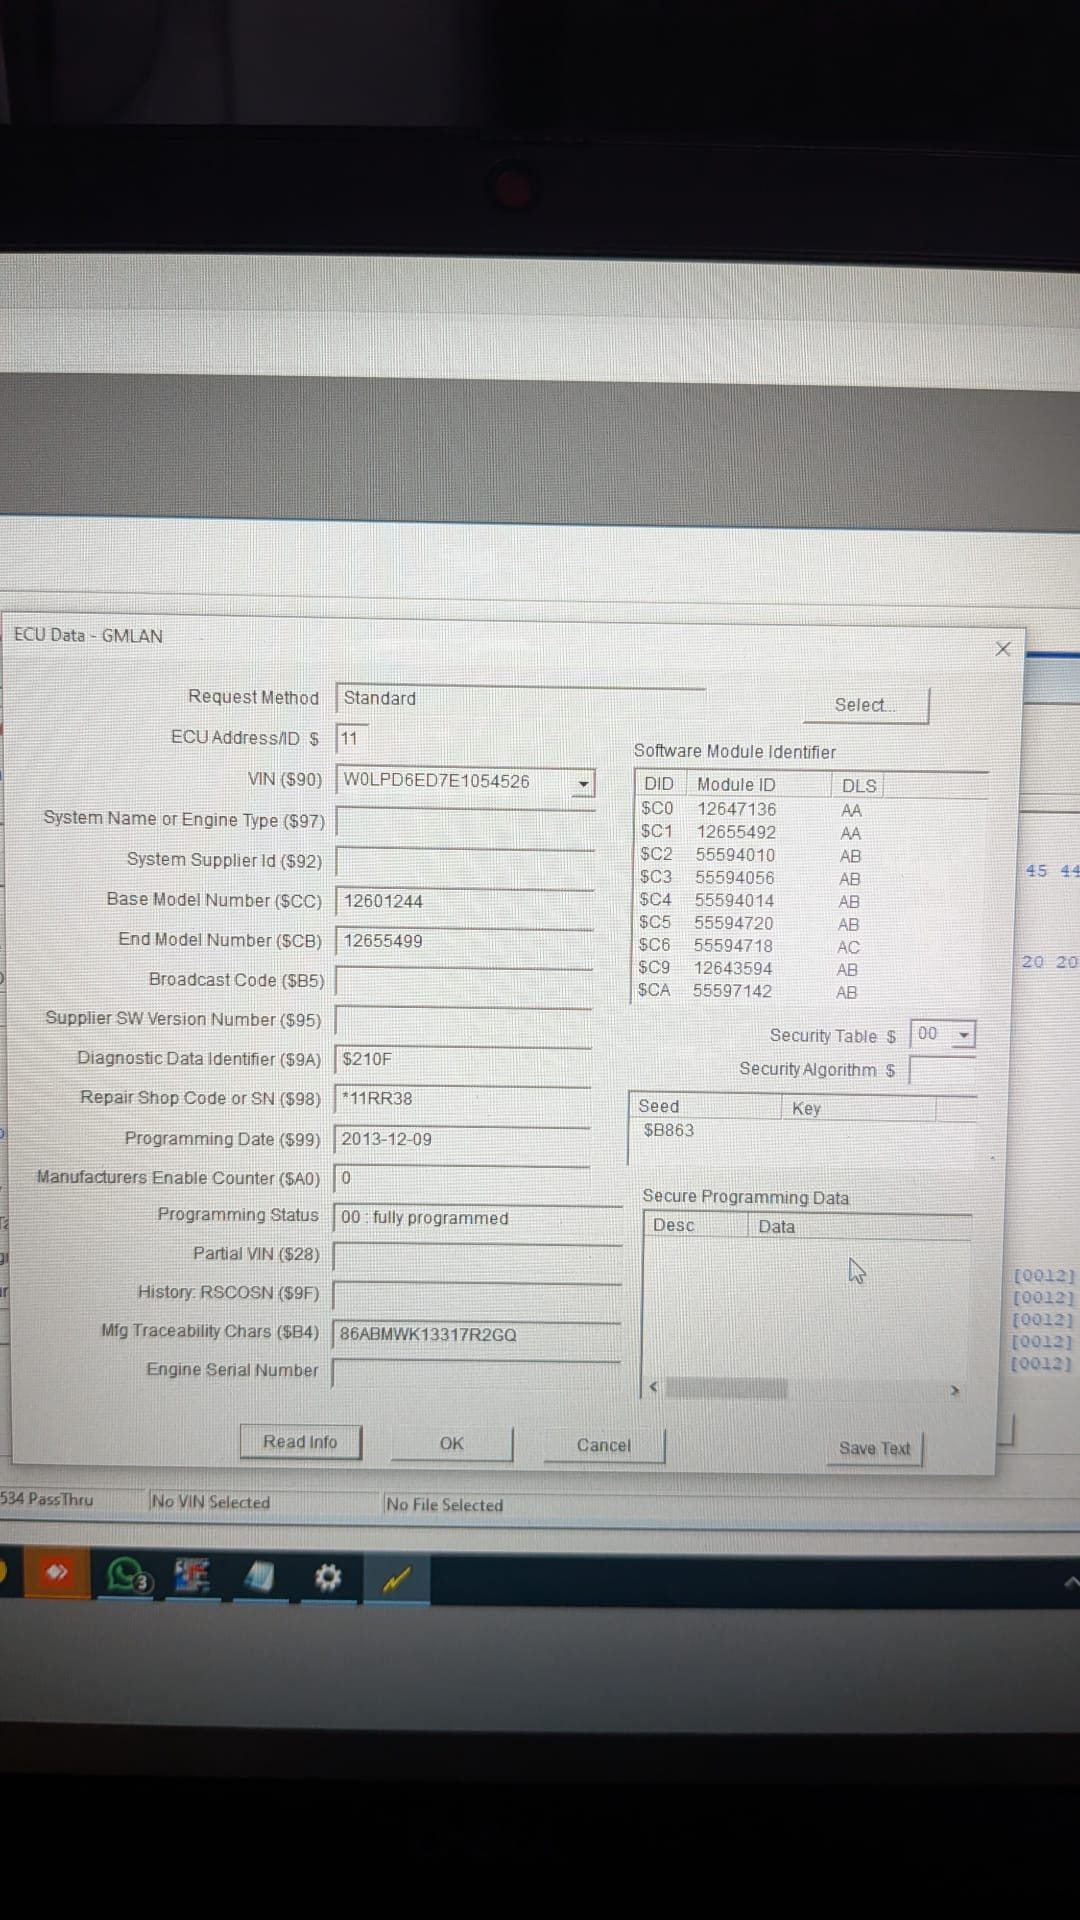Image resolution: width=1080 pixels, height=1920 pixels.
Task: Open the Settings gear taskbar icon
Action: pos(327,1578)
